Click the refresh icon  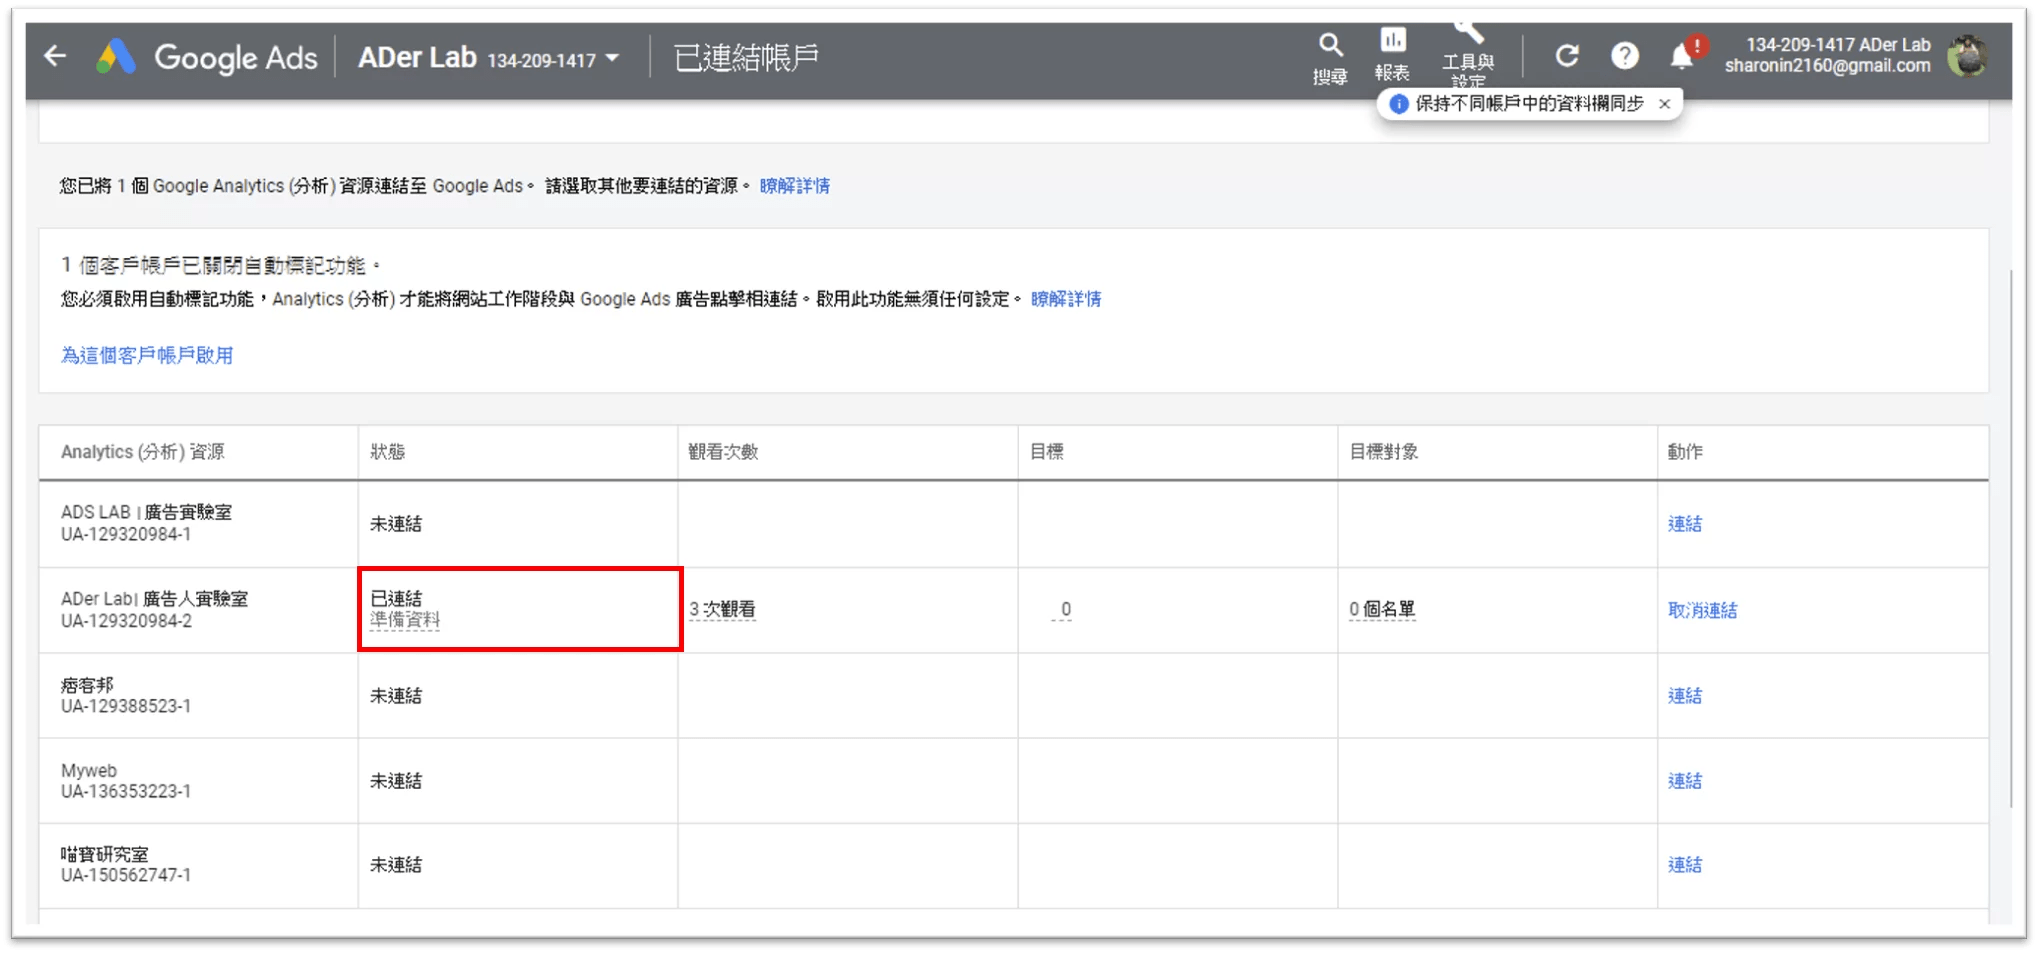pos(1567,56)
